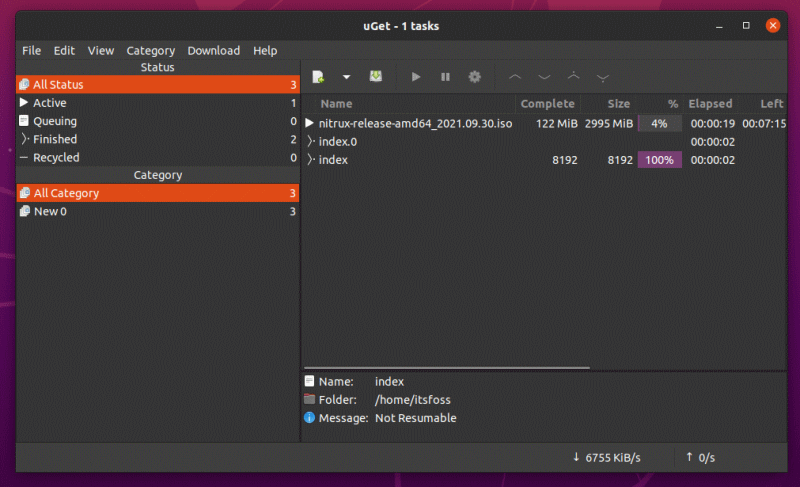Click the horizontal scrollbar under download list
The height and width of the screenshot is (487, 800).
coord(447,367)
